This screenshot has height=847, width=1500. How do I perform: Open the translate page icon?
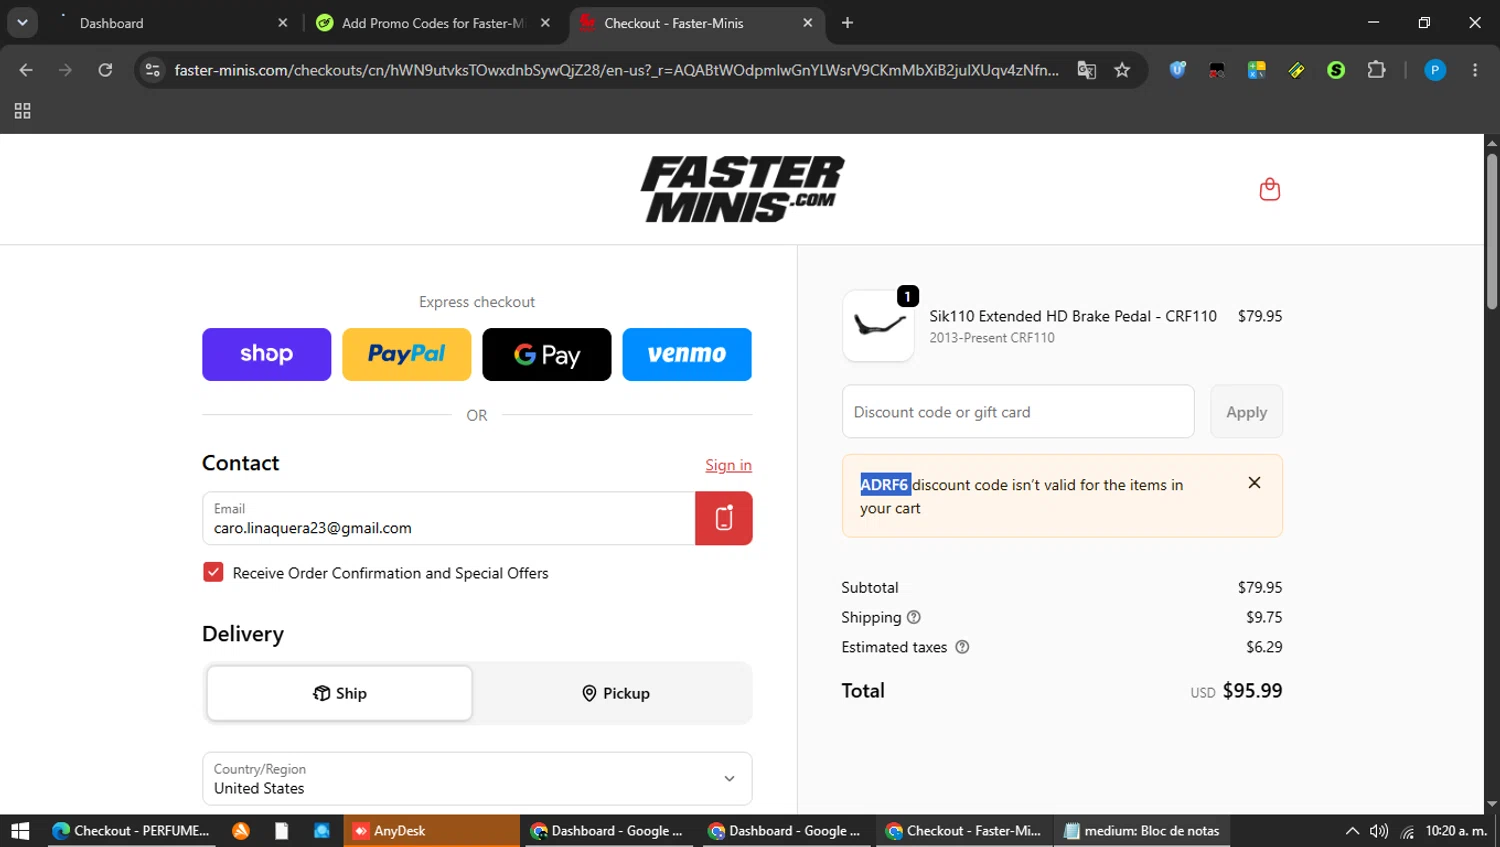pos(1086,70)
